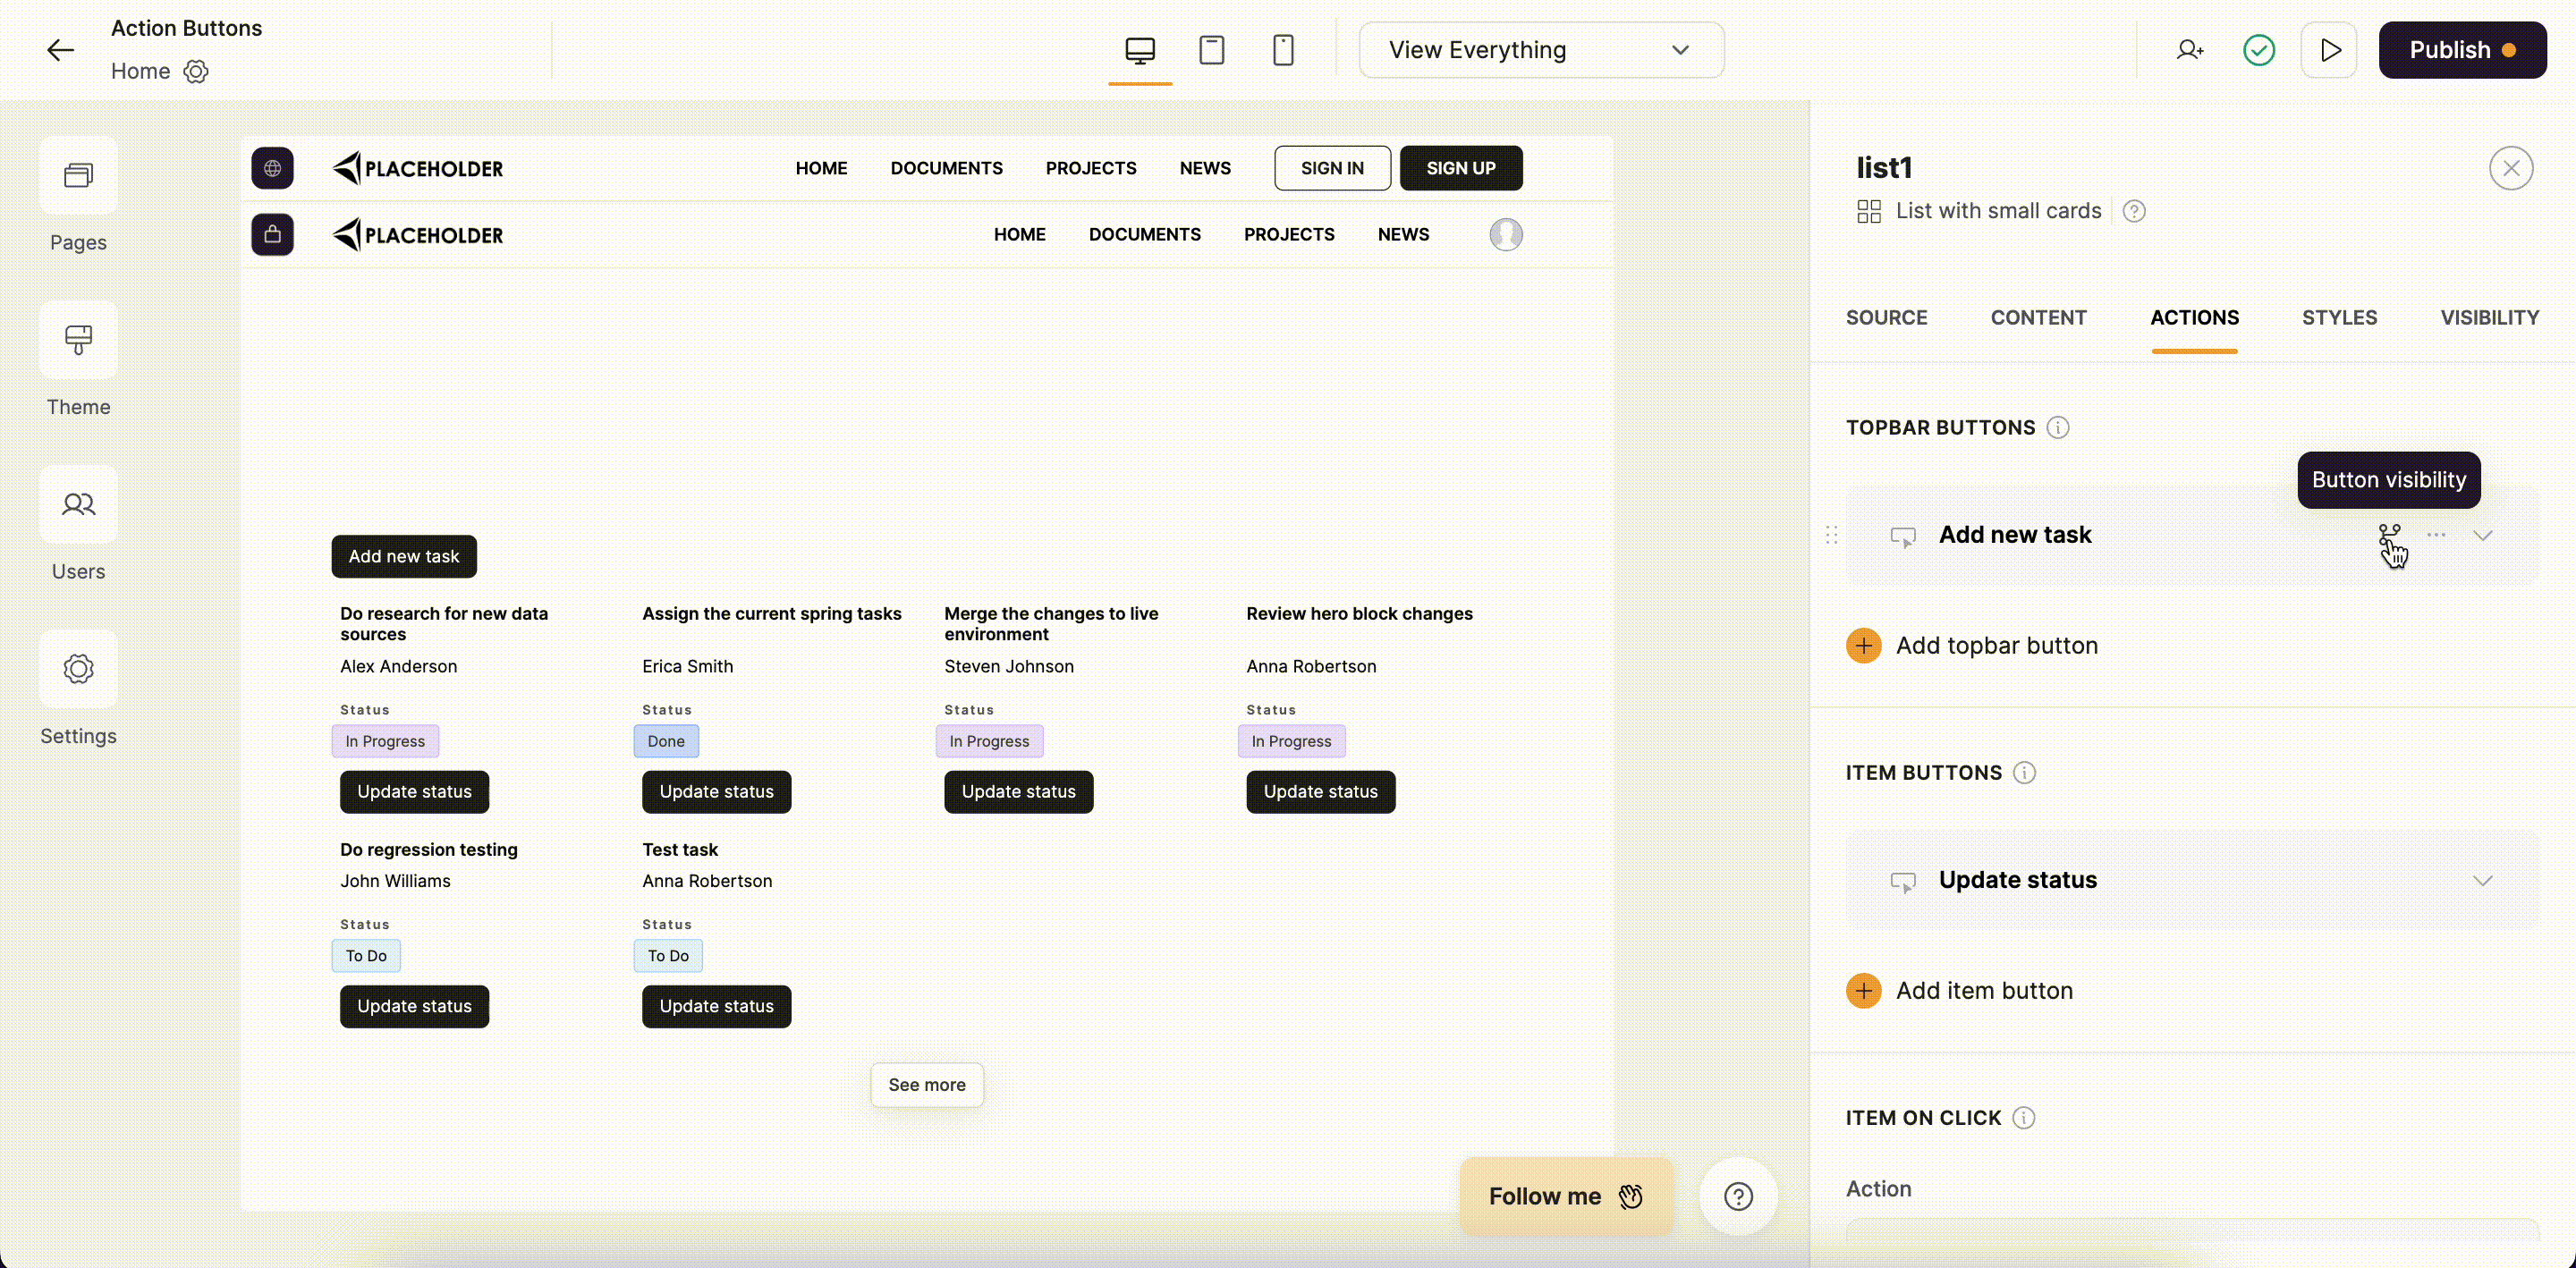Viewport: 2576px width, 1268px height.
Task: Click the See more button
Action: (927, 1085)
